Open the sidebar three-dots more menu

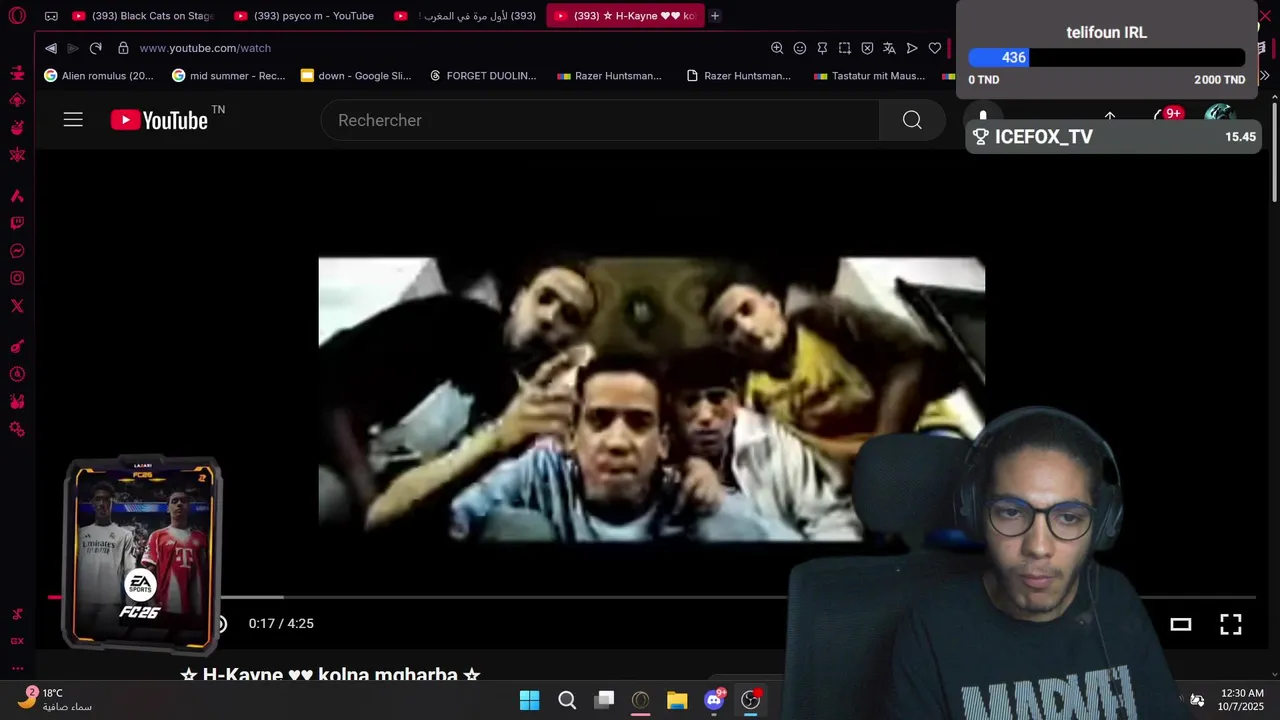(x=17, y=668)
